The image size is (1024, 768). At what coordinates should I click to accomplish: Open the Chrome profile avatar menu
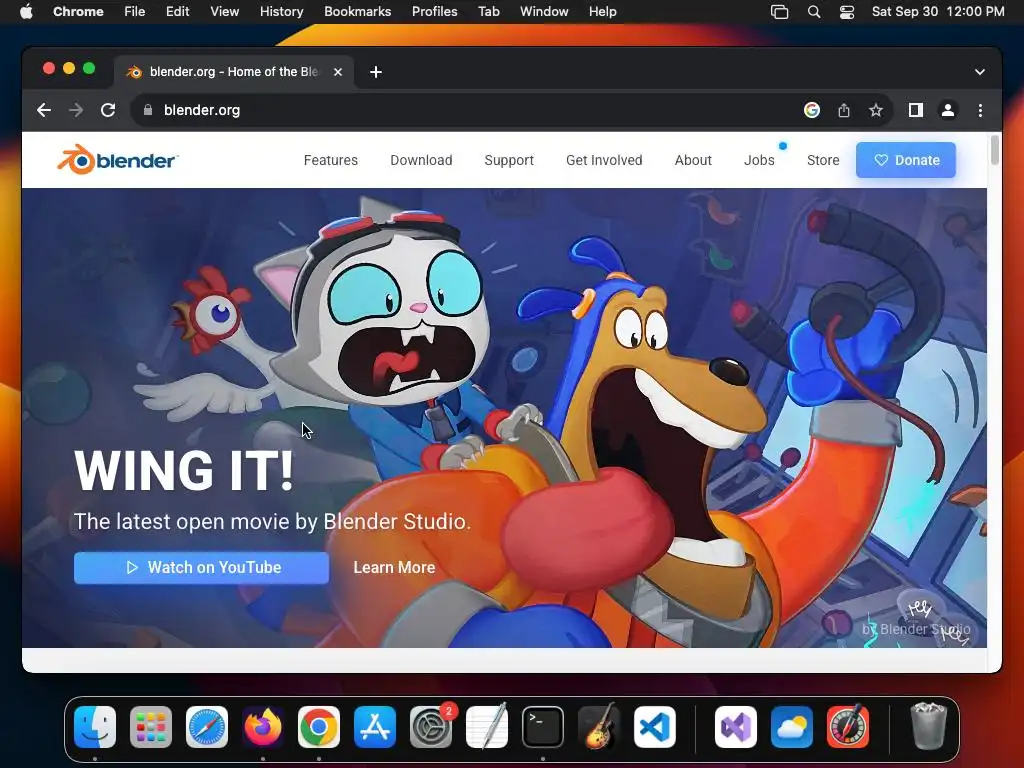pos(948,110)
